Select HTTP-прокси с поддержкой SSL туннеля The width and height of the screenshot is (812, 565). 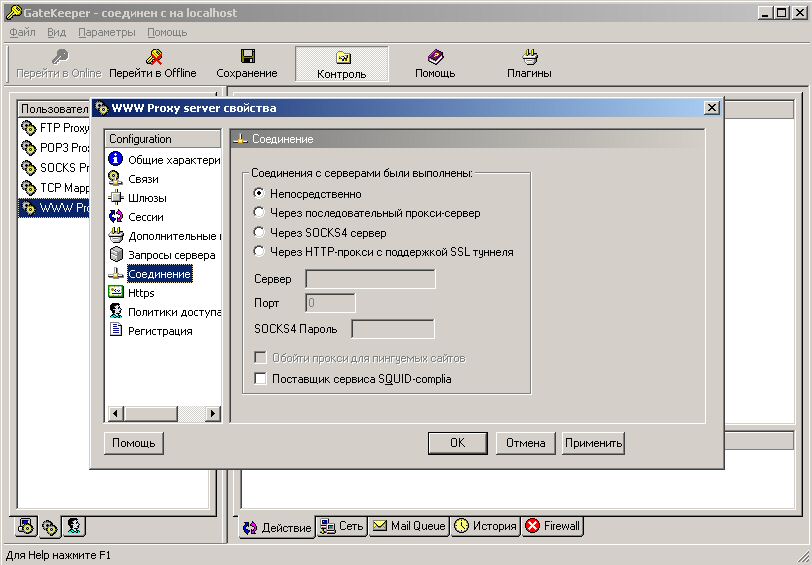tap(259, 252)
